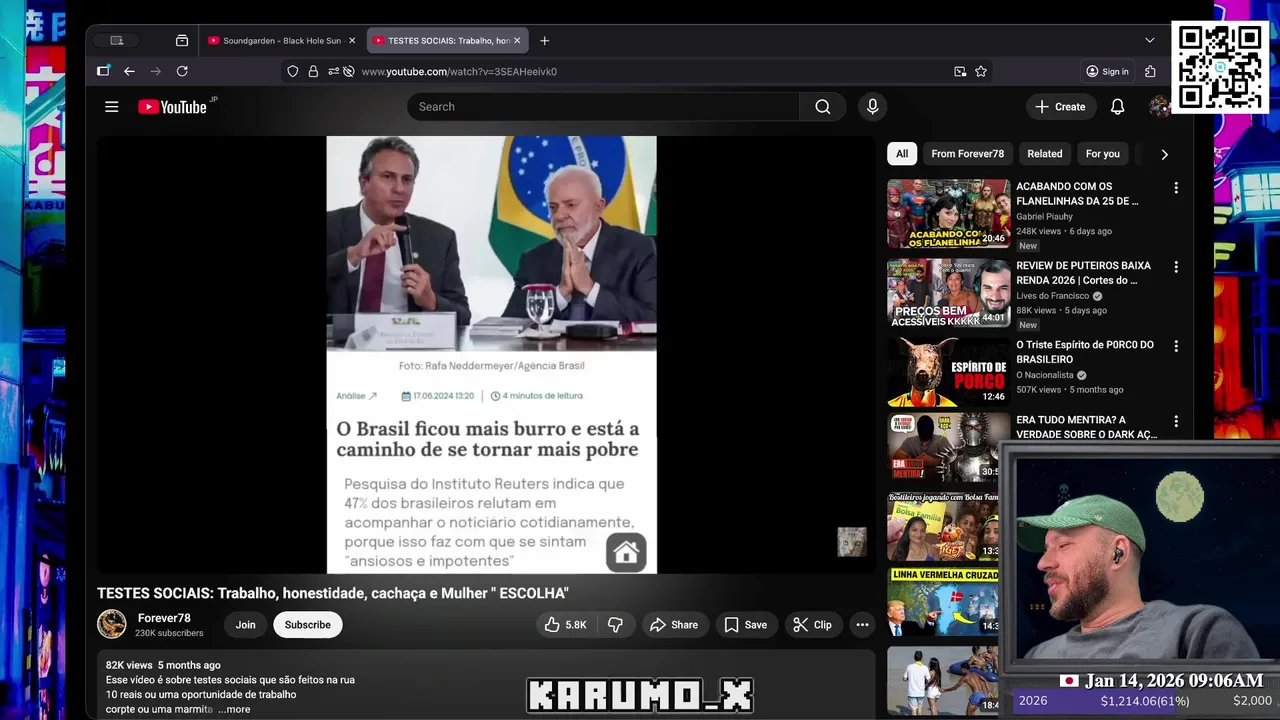
Task: Open the tab overview icon
Action: [x=181, y=41]
